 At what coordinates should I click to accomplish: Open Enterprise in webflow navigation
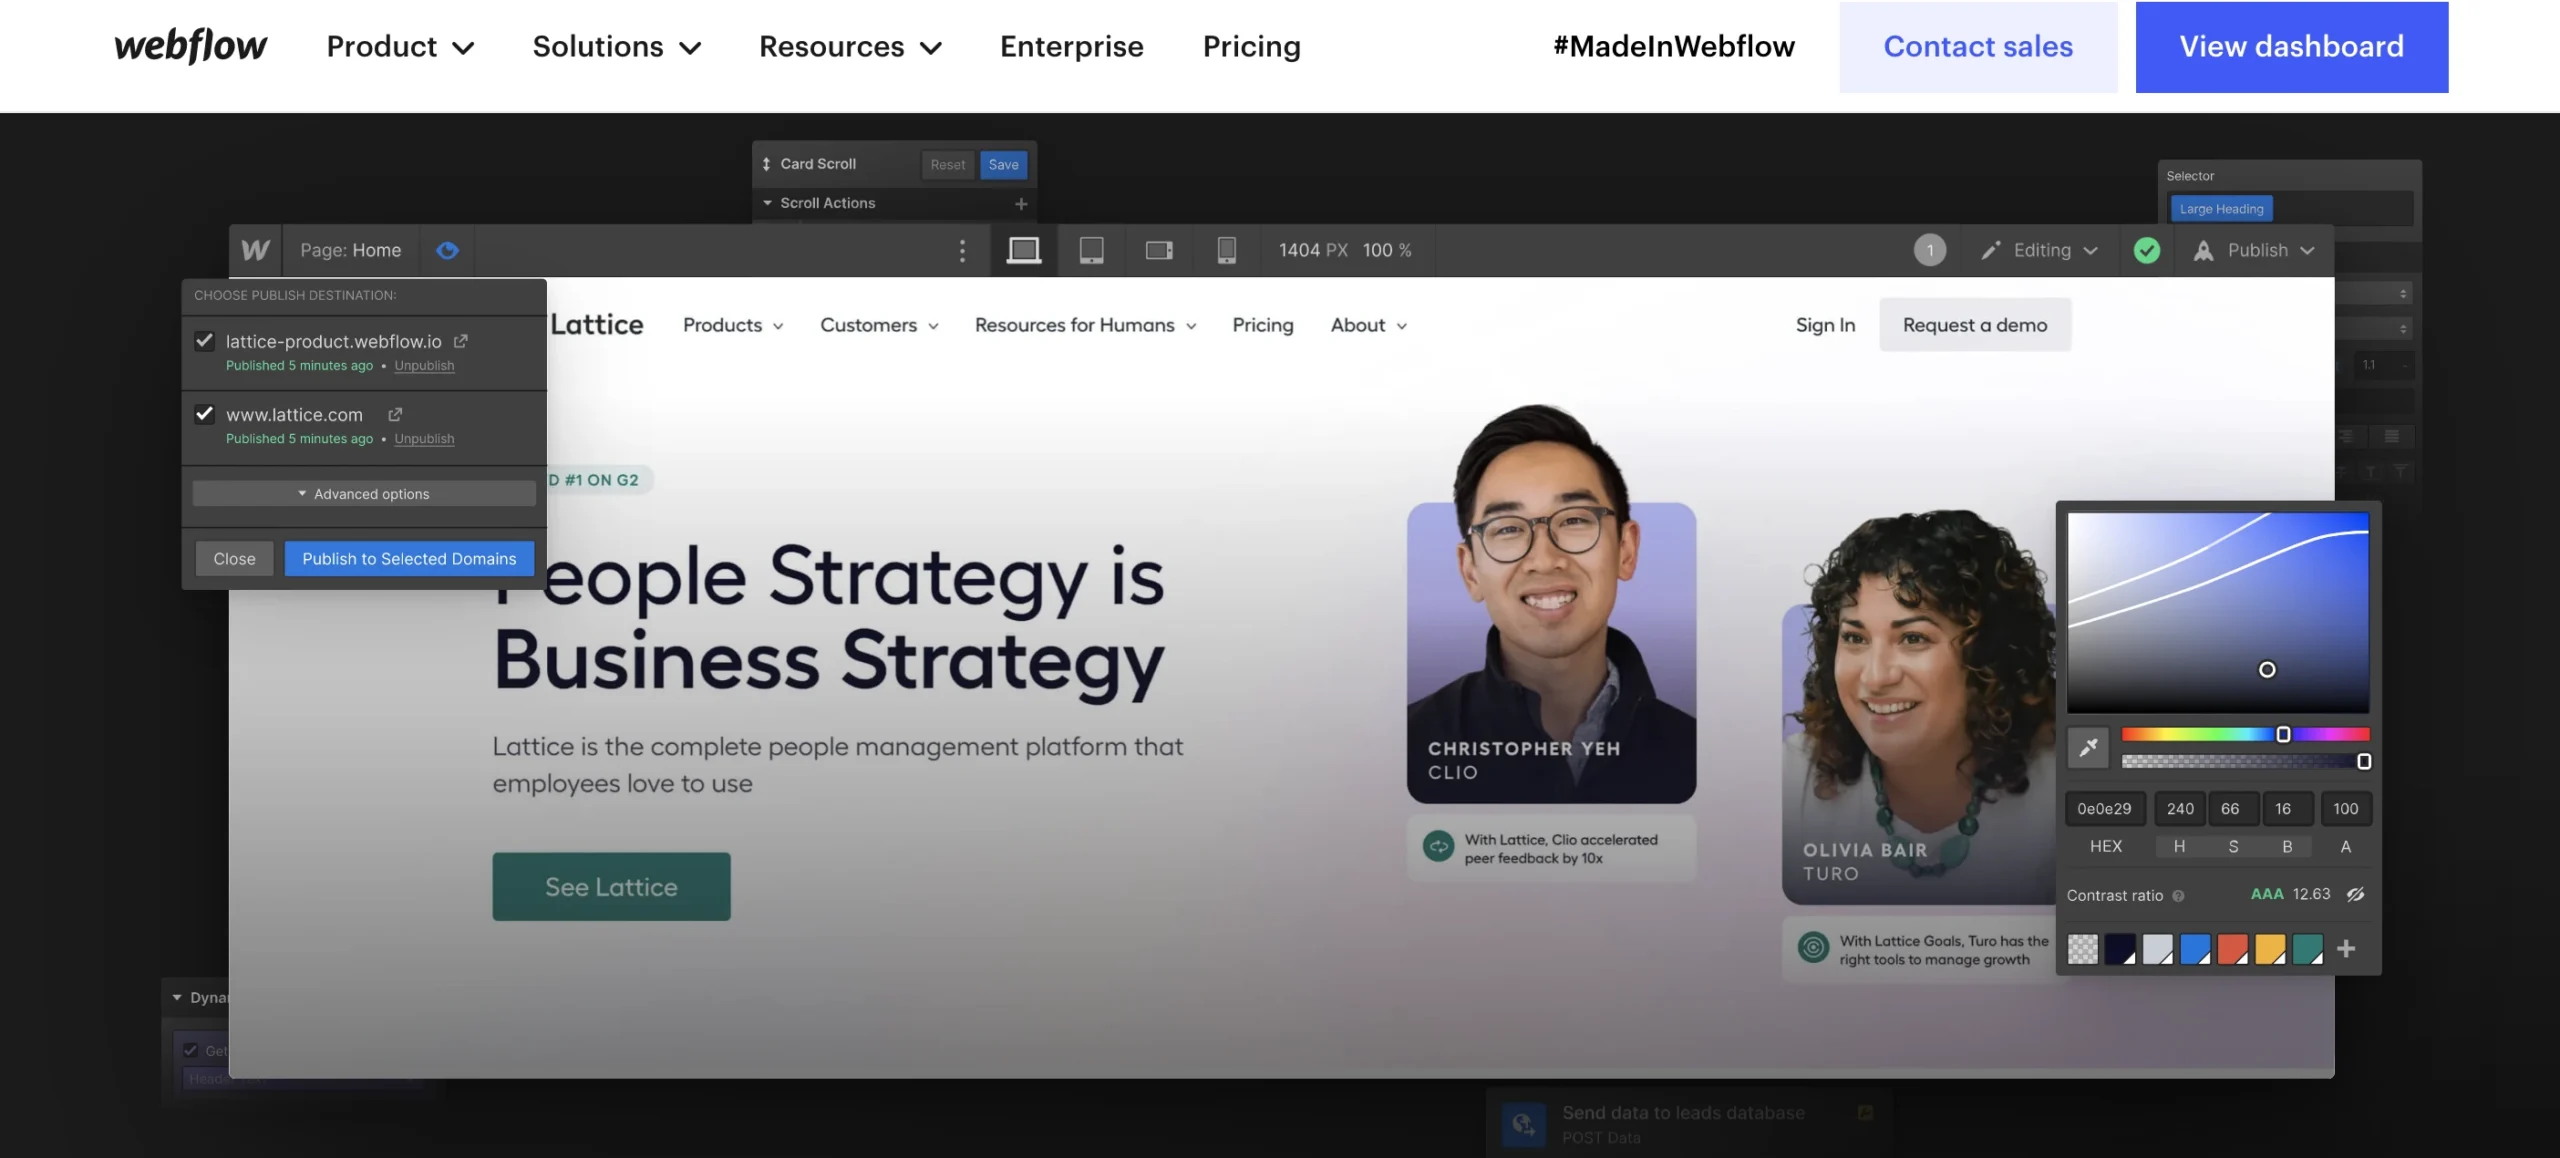pyautogui.click(x=1071, y=46)
